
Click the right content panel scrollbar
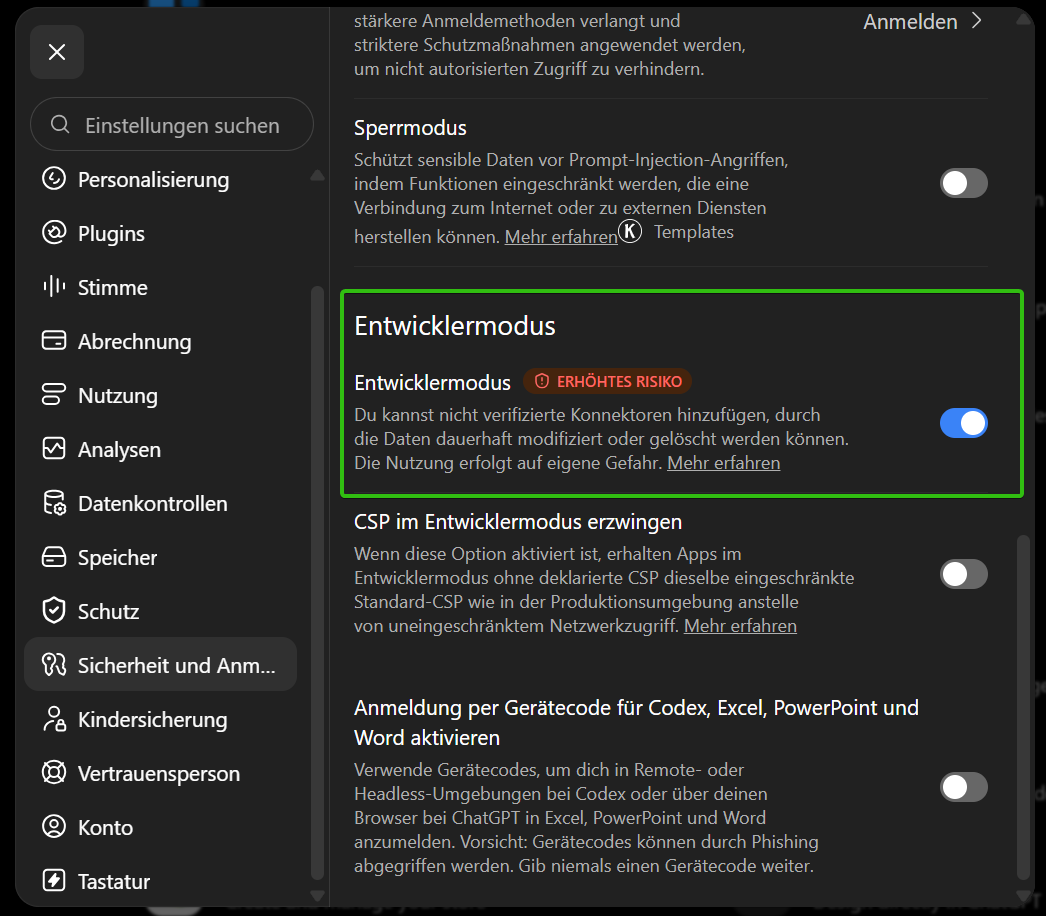coord(1023,707)
